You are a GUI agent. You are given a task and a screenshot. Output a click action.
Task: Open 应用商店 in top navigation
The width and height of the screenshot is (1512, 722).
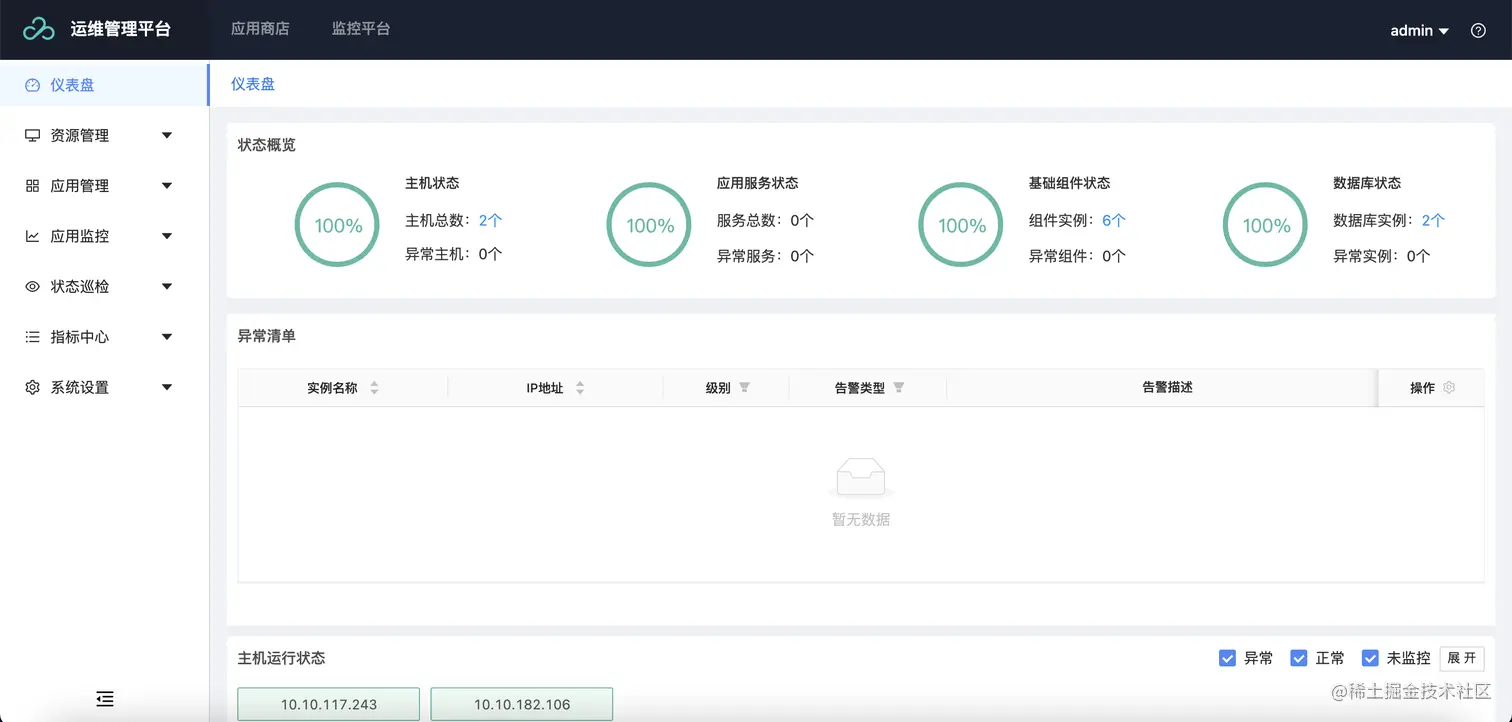click(260, 29)
